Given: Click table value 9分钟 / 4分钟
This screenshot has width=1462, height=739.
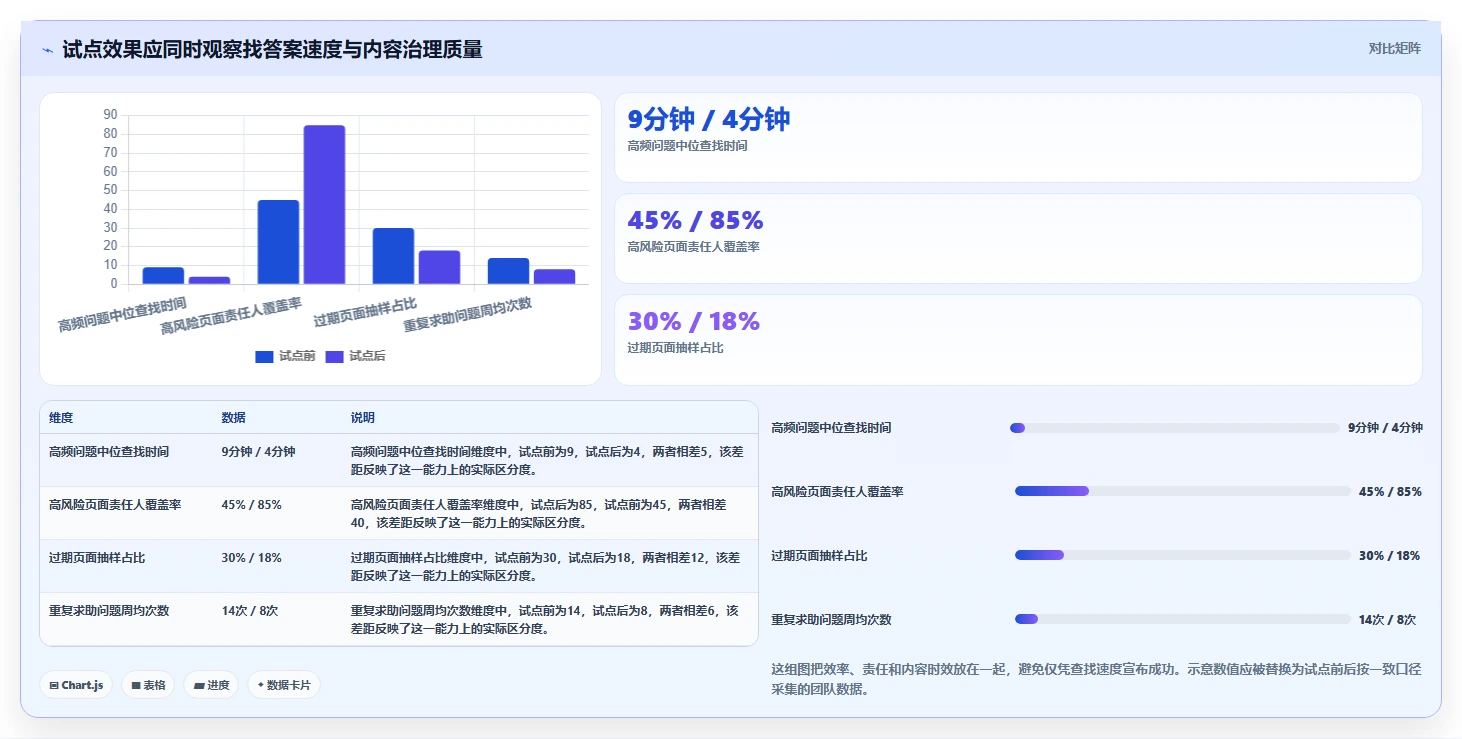Looking at the screenshot, I should [x=258, y=452].
